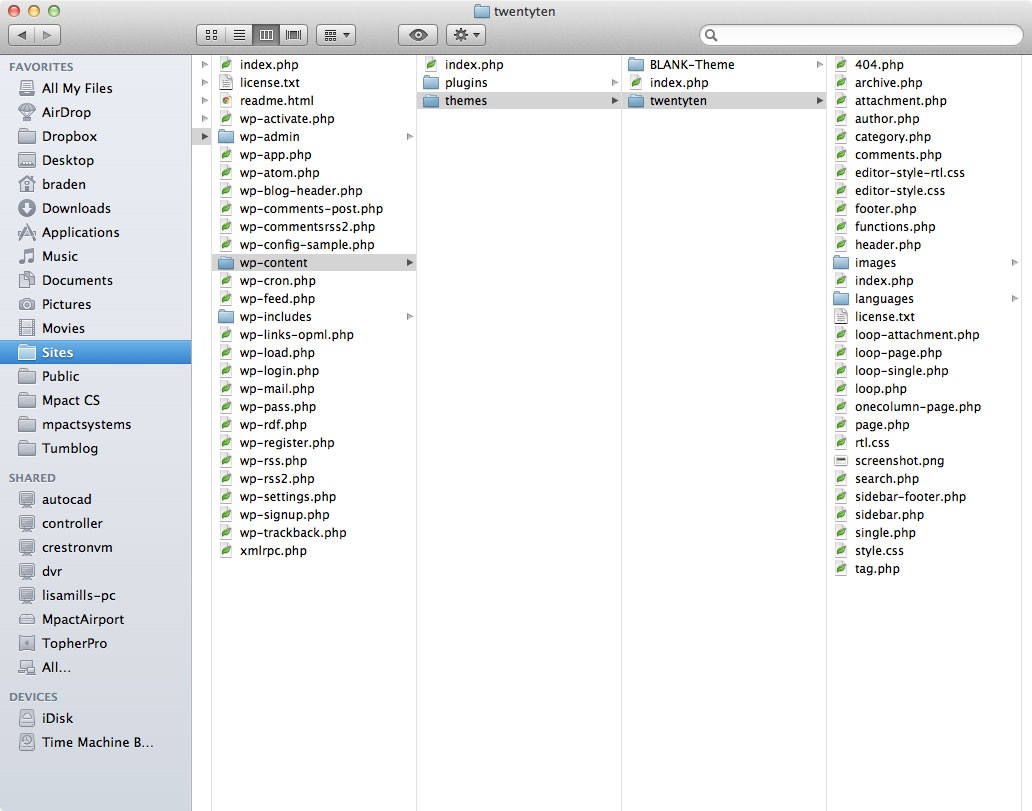The height and width of the screenshot is (811, 1032).
Task: Select the wp-content folder
Action: coord(314,263)
